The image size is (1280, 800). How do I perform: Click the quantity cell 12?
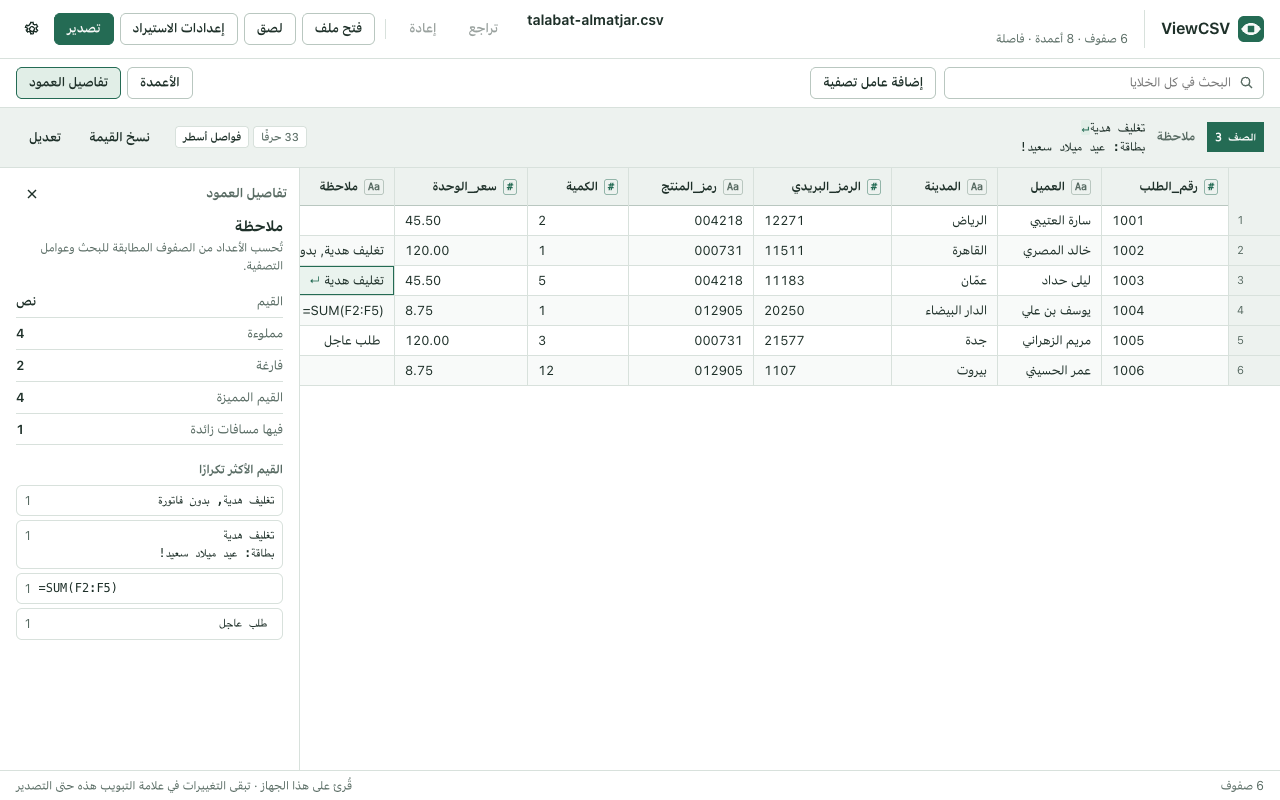[578, 371]
